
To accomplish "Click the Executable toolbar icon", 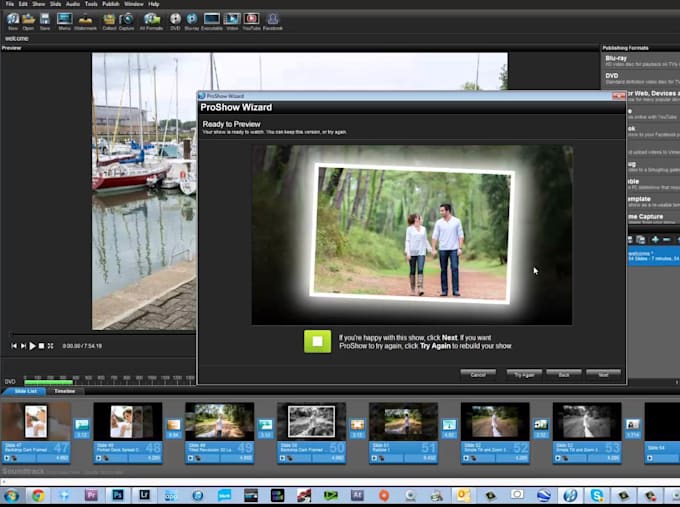I will 212,21.
